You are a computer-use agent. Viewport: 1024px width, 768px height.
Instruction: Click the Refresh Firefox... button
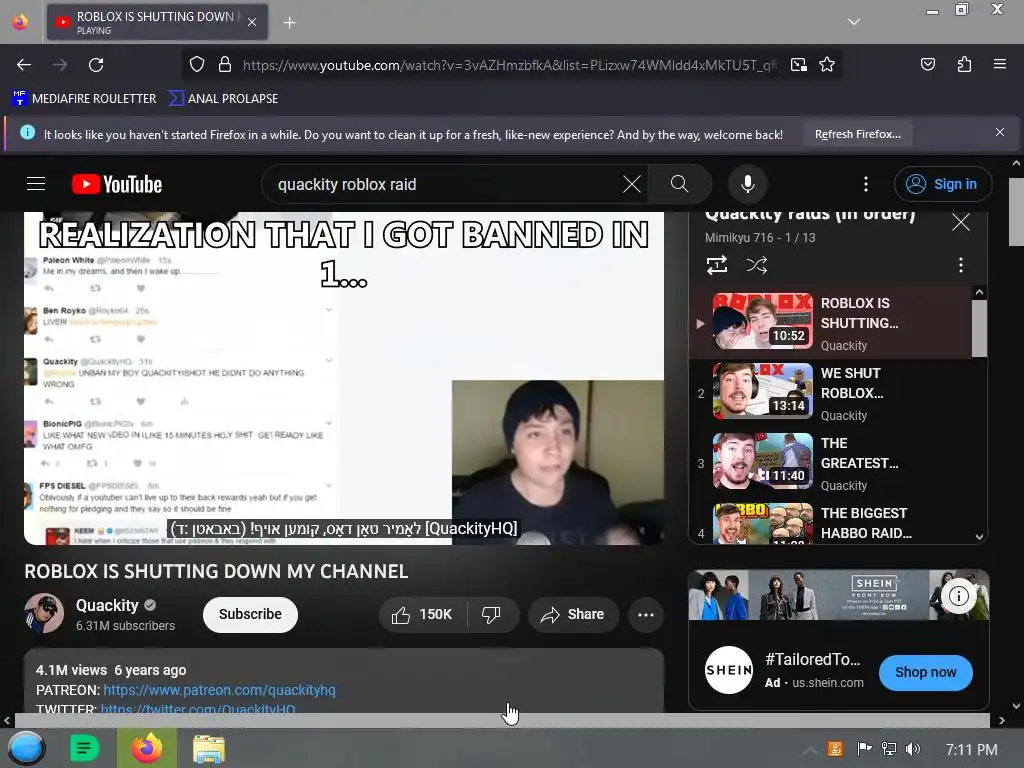[857, 134]
